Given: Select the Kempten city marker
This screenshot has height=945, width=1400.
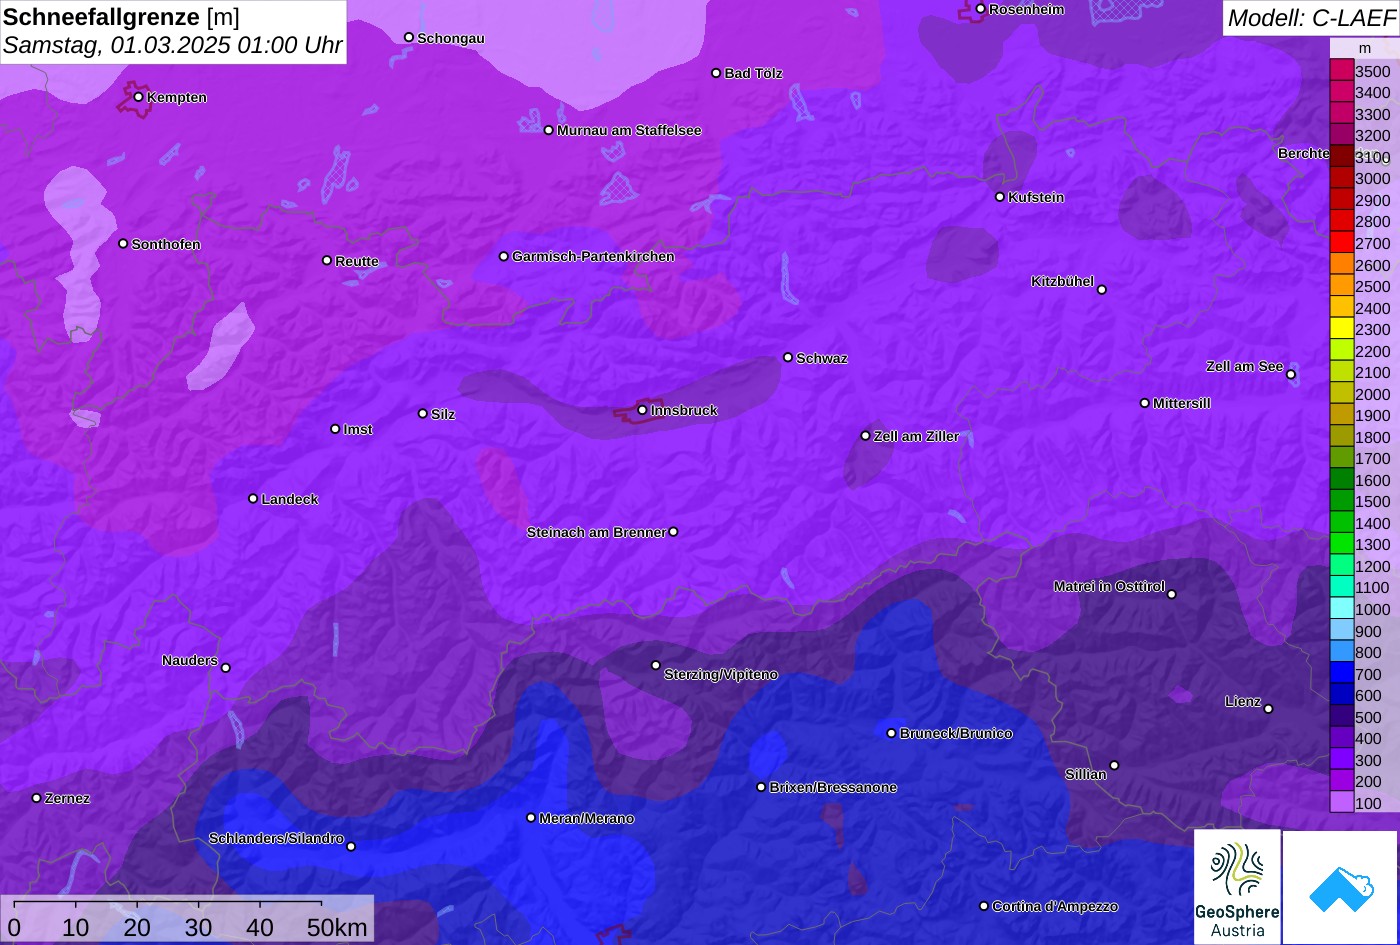Looking at the screenshot, I should point(139,97).
